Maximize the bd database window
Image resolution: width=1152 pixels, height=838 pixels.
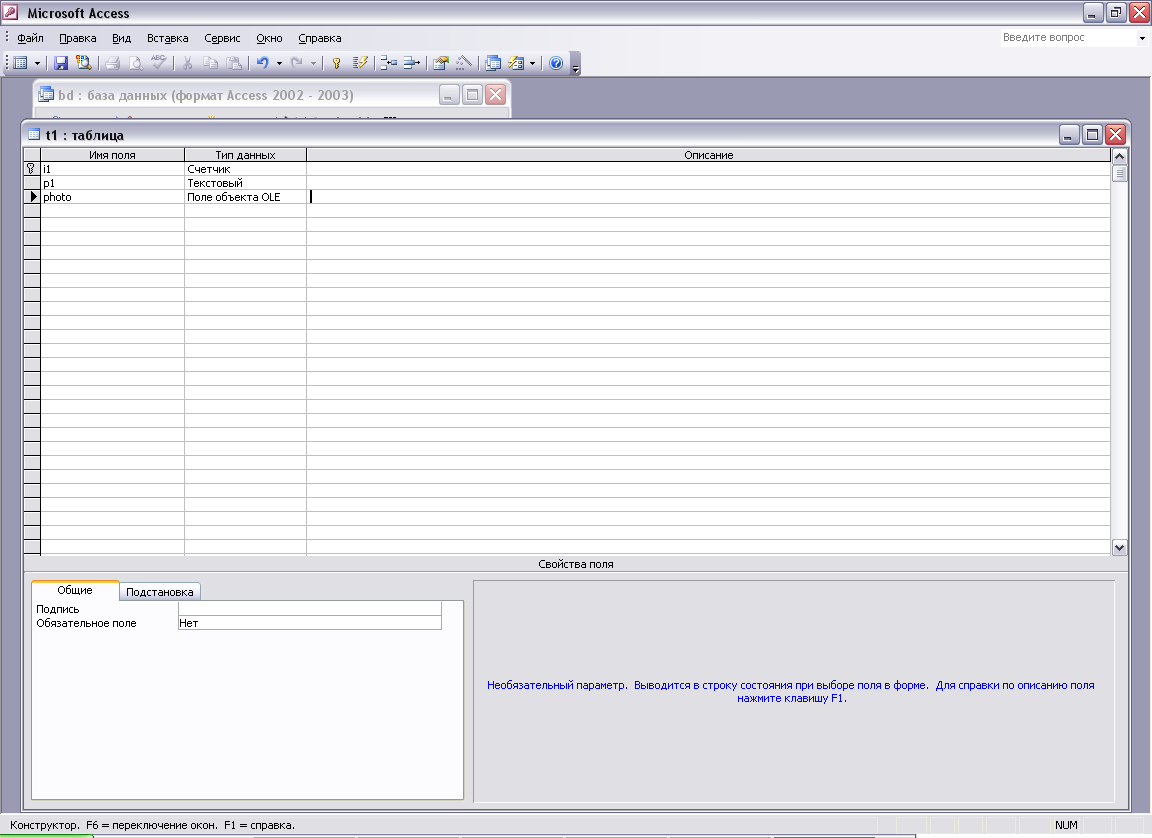coord(472,95)
